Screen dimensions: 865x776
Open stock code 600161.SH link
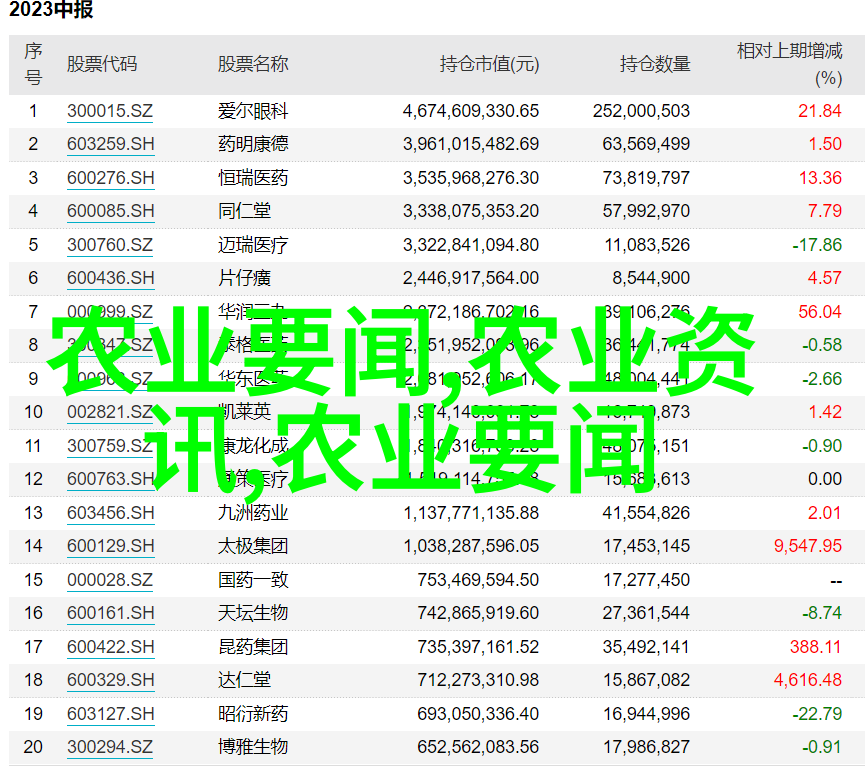(x=110, y=613)
